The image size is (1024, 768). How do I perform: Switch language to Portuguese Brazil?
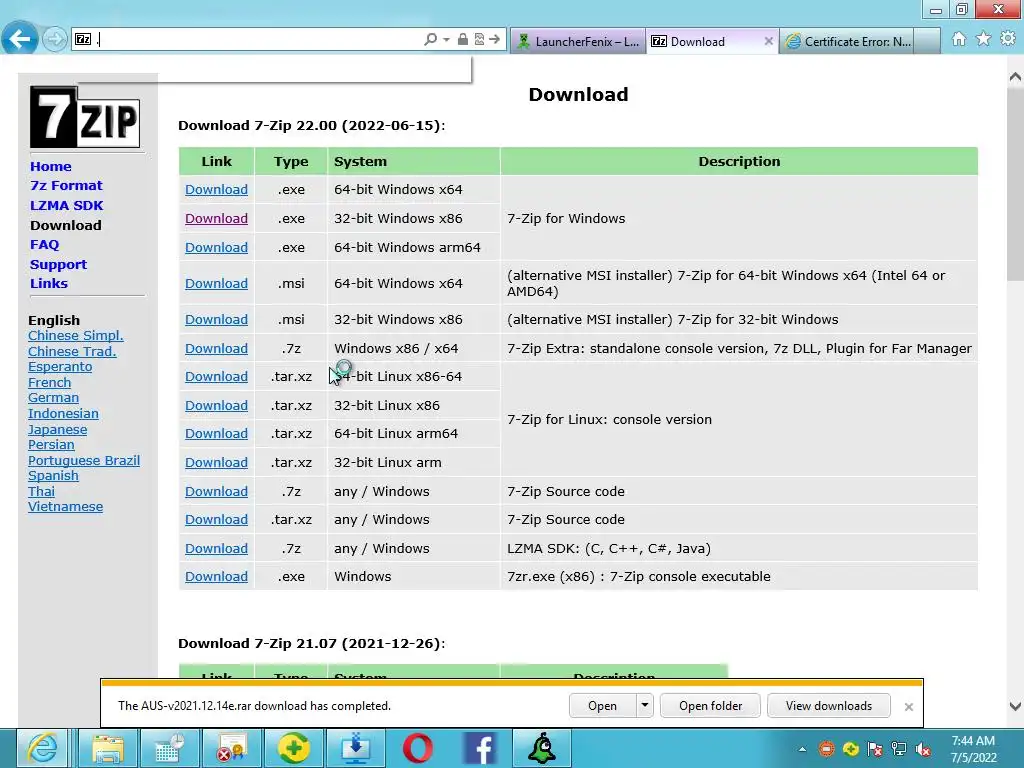(84, 460)
